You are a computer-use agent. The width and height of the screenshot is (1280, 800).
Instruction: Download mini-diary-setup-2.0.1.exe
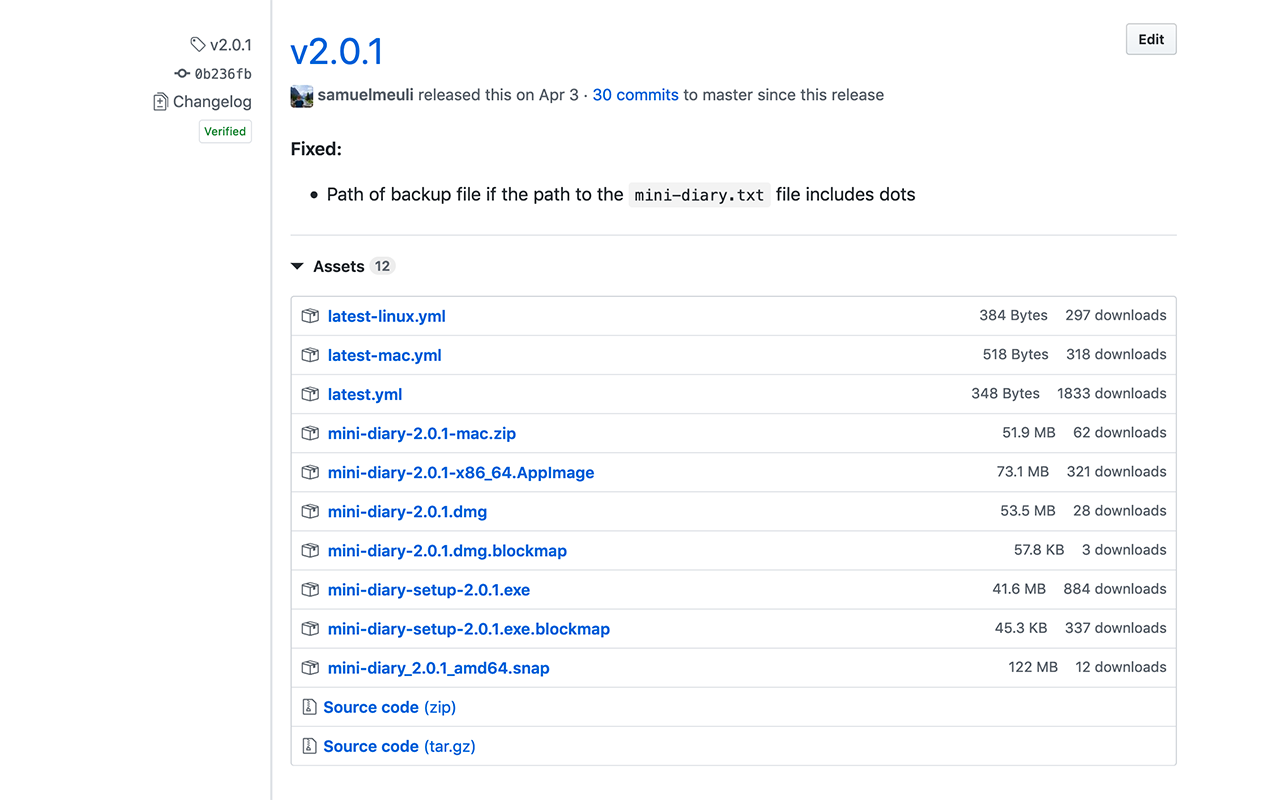tap(429, 589)
